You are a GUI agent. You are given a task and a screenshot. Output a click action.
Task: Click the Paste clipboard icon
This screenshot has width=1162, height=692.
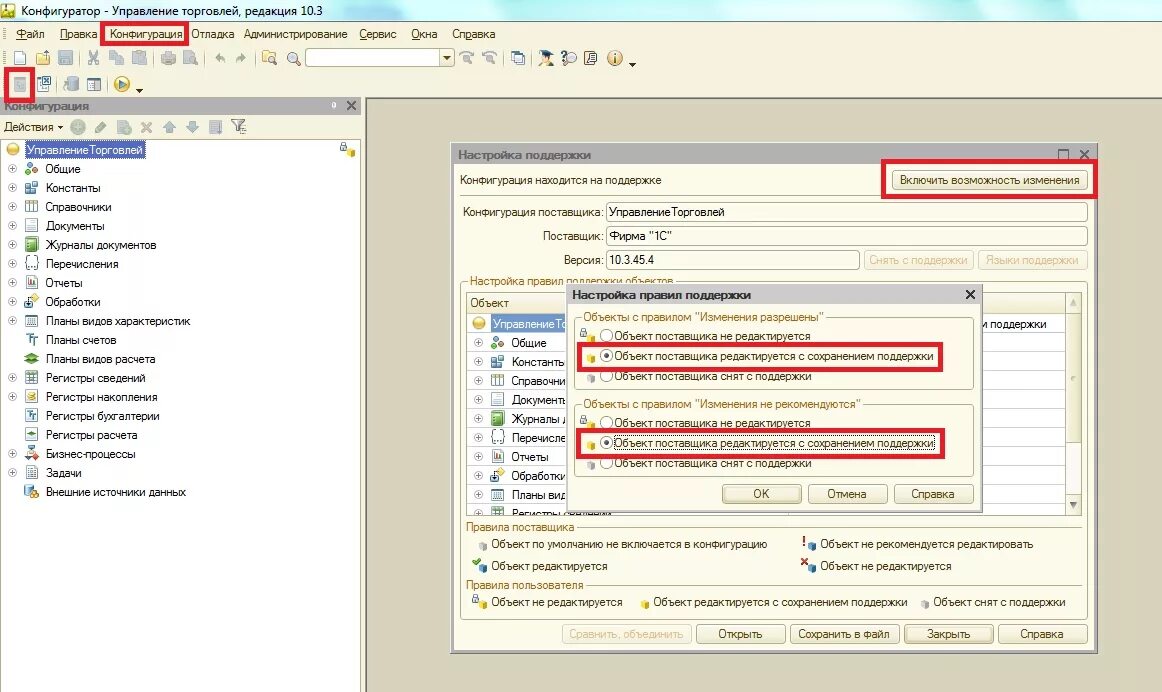(139, 58)
